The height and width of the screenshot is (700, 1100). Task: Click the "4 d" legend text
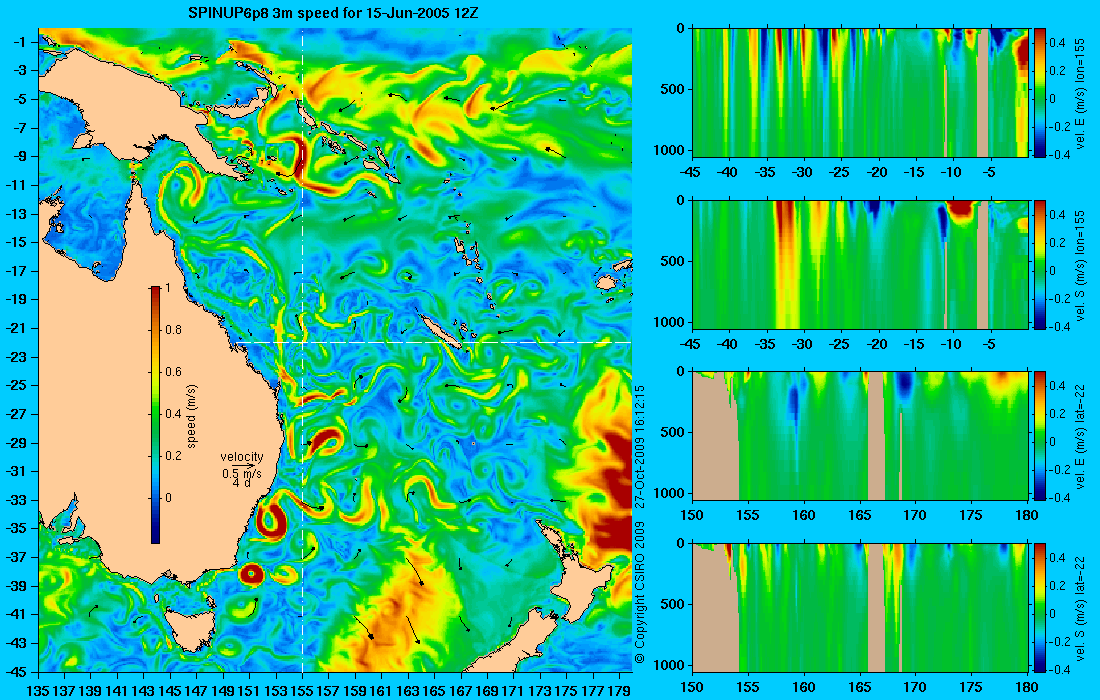241,483
